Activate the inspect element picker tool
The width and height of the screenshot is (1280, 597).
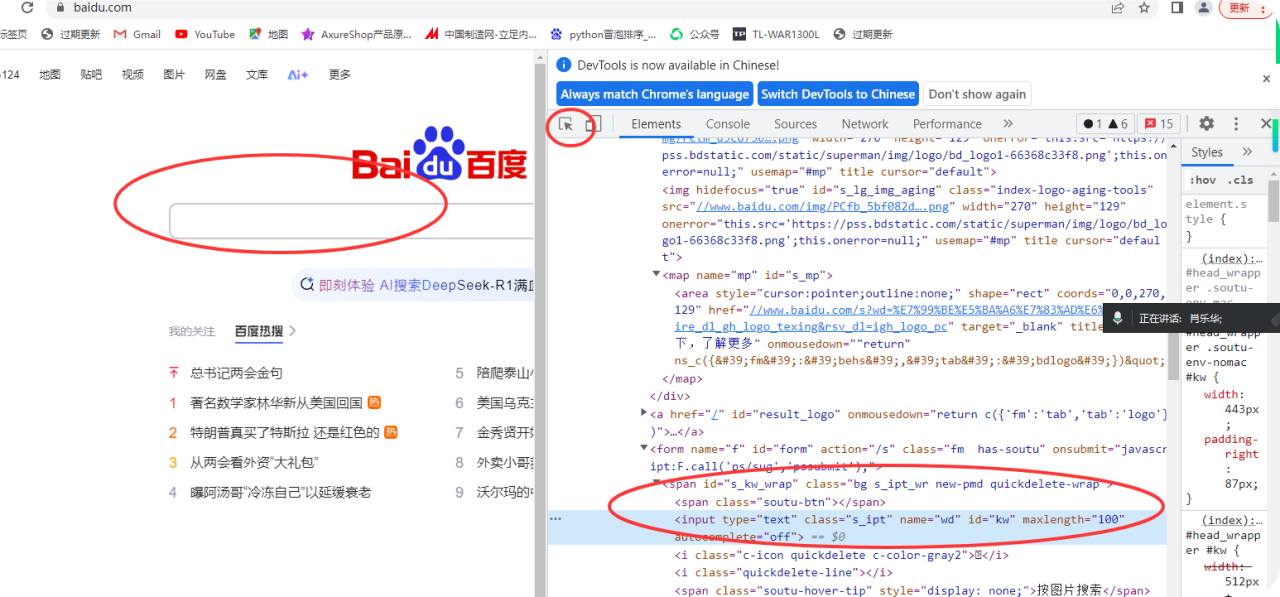point(566,124)
